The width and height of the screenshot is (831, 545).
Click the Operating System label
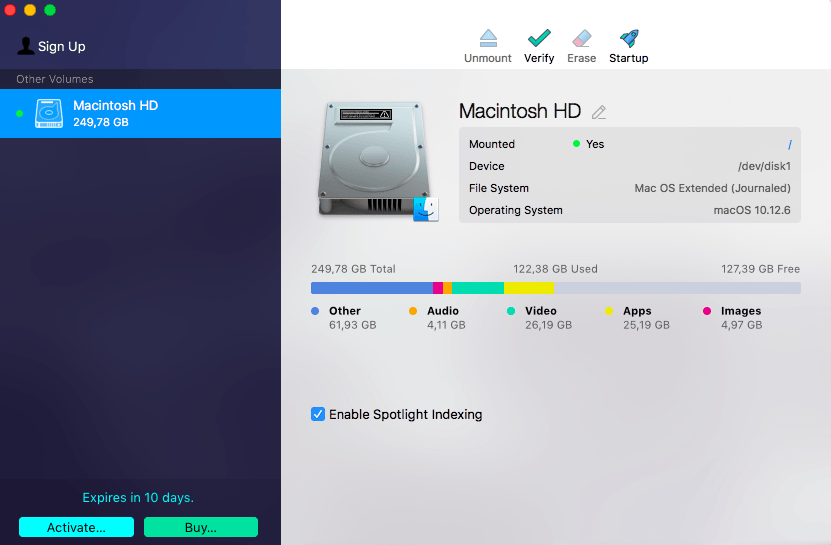[516, 210]
